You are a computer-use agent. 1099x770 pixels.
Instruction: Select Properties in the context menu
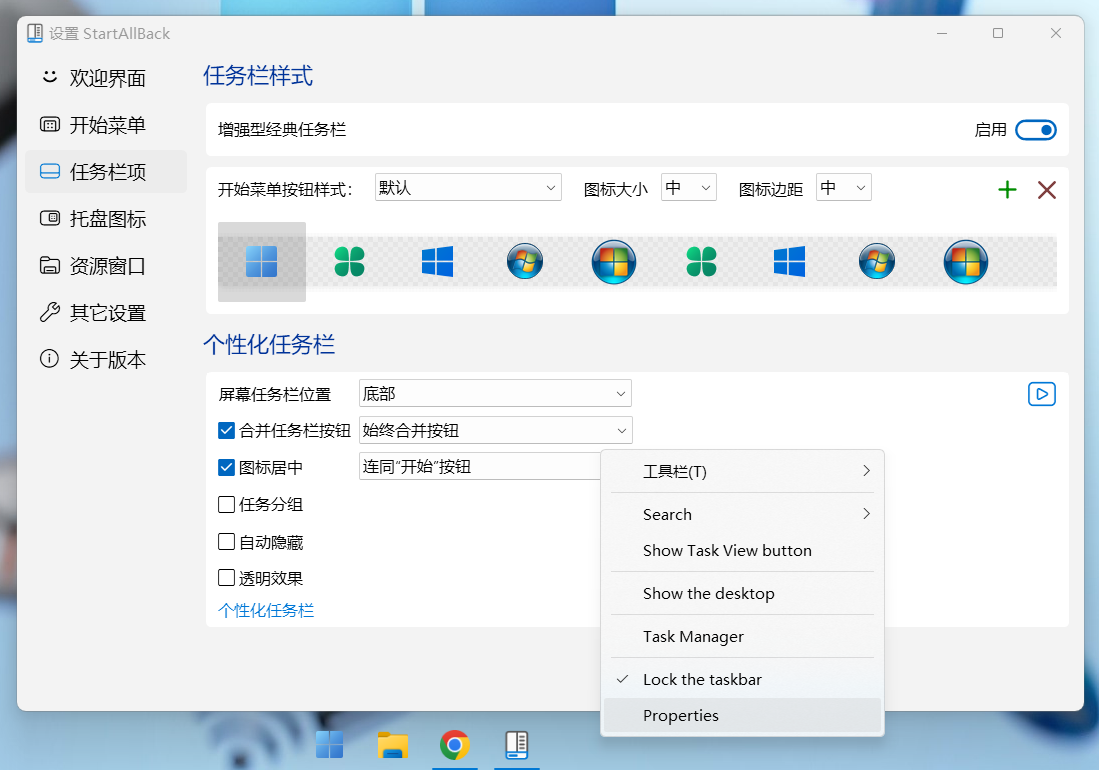pyautogui.click(x=742, y=715)
